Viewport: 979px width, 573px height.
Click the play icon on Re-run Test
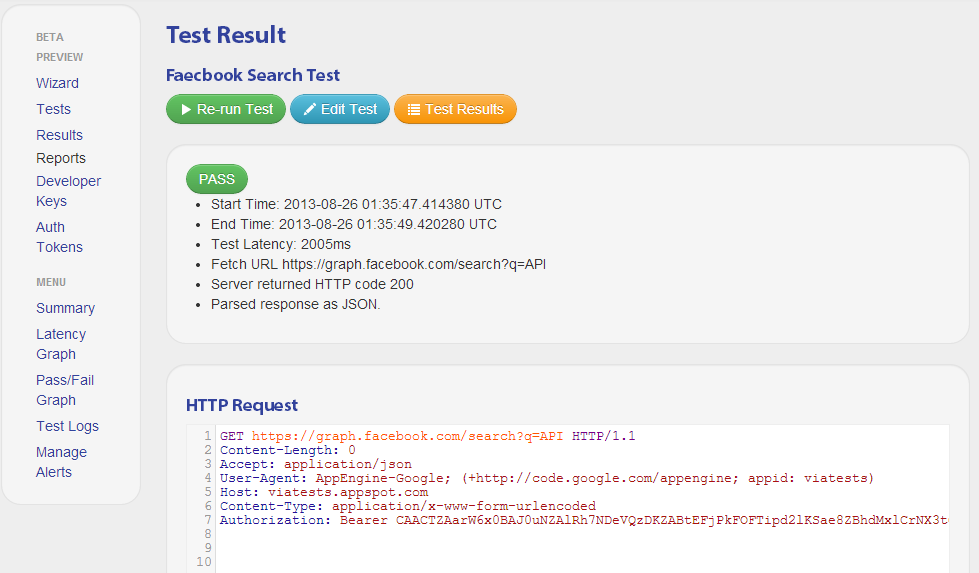(x=186, y=109)
